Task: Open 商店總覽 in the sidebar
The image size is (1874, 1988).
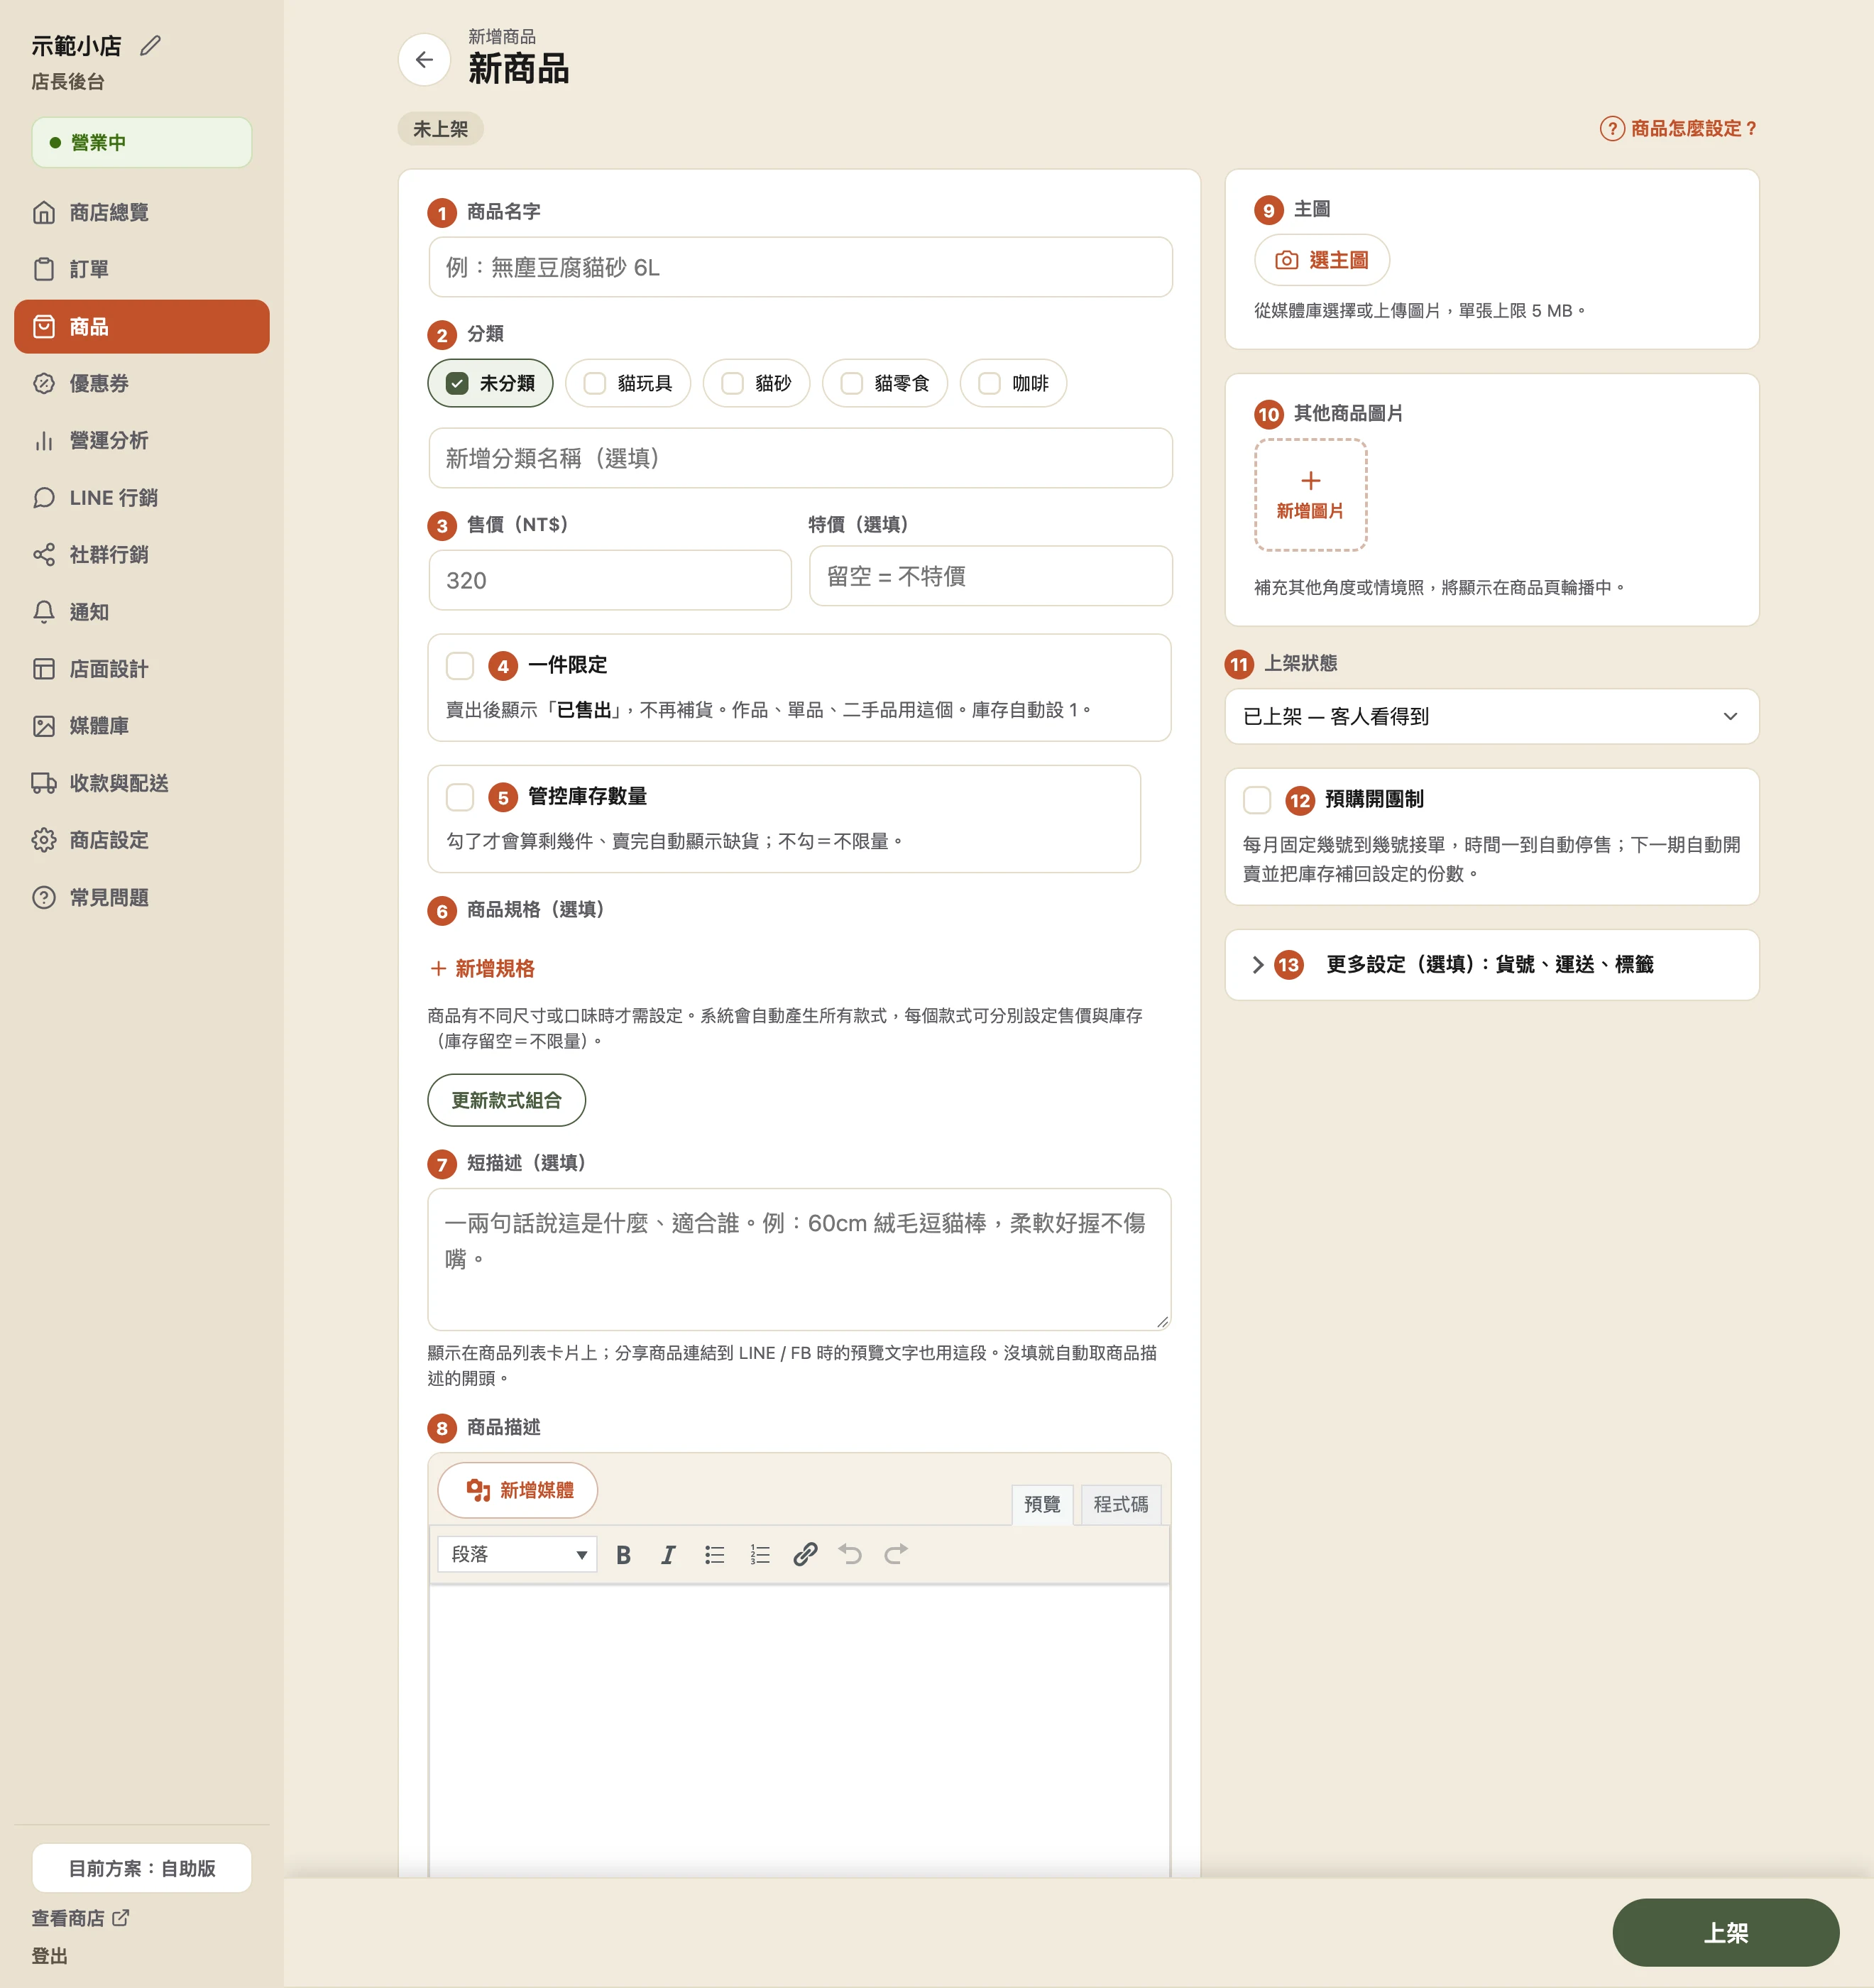Action: tap(142, 213)
